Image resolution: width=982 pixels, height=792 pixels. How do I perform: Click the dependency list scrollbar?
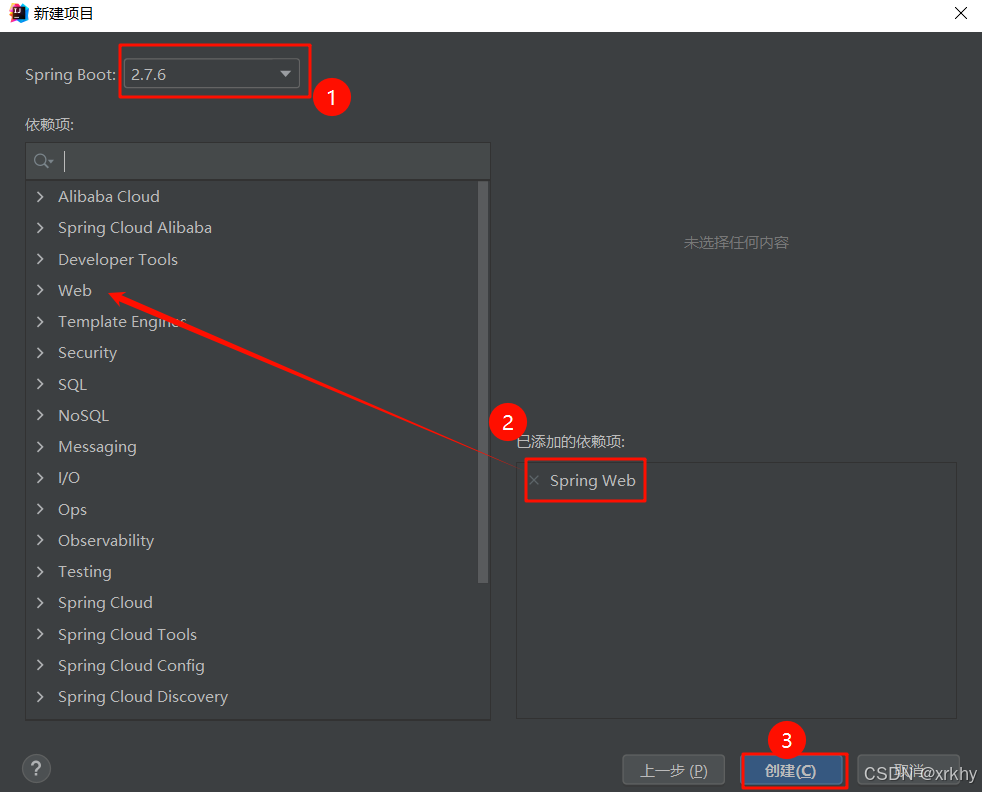482,382
